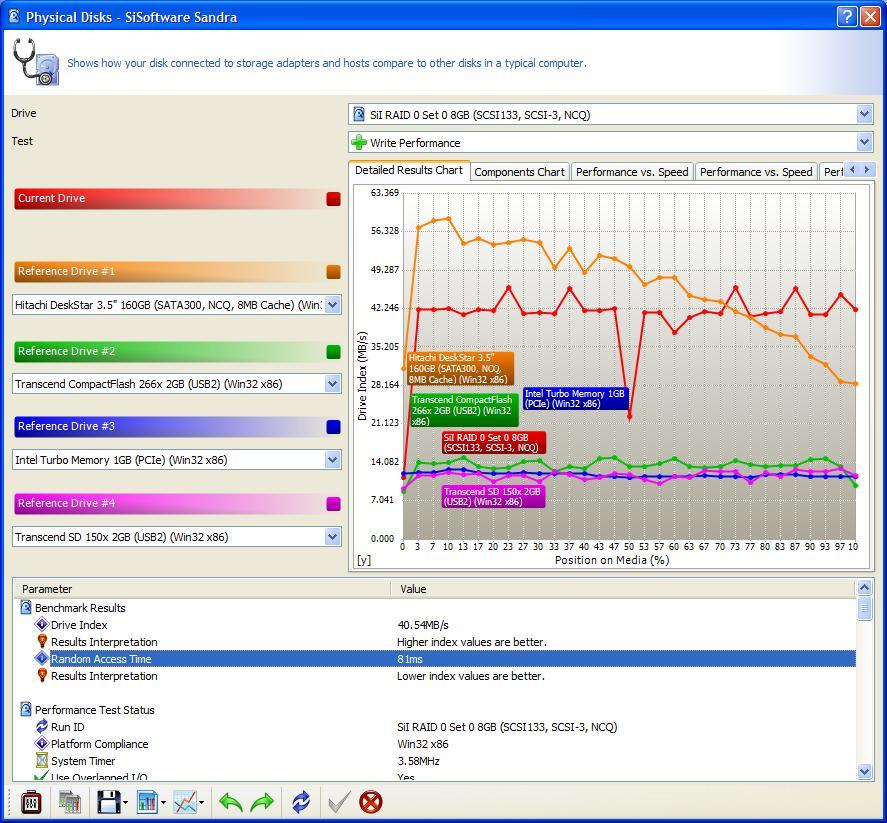This screenshot has height=823, width=887.
Task: Expand Reference Drive #3 Intel Turbo dropdown
Action: tap(333, 460)
